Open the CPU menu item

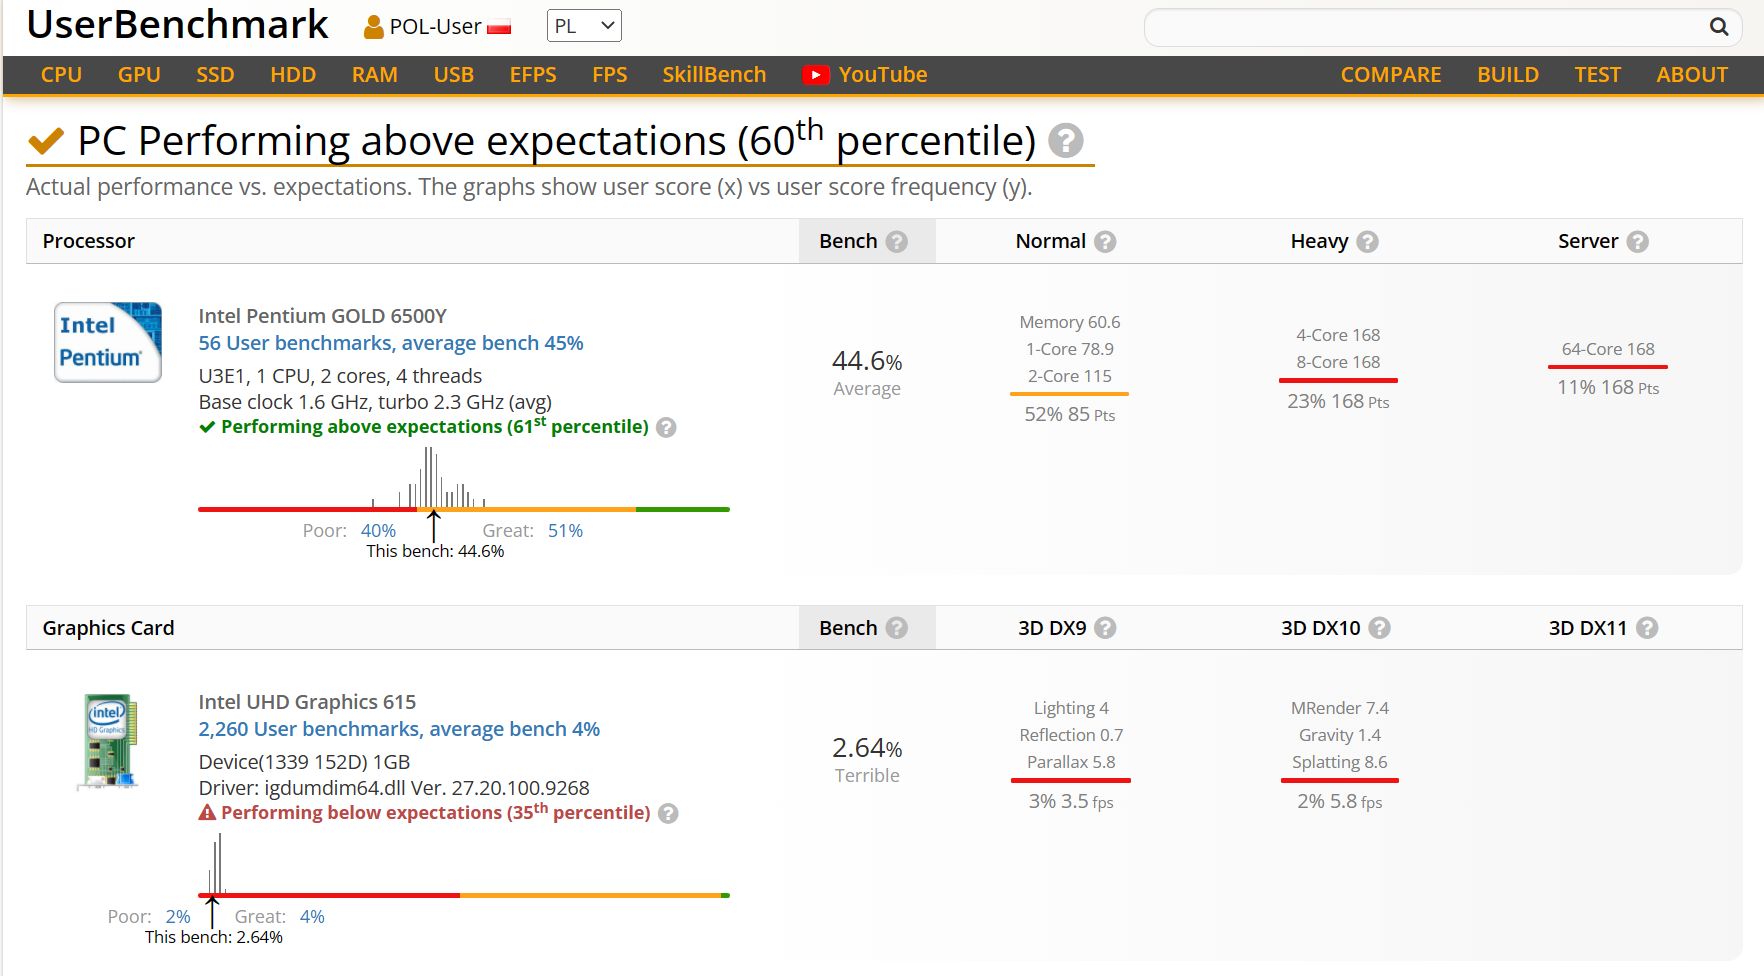pyautogui.click(x=61, y=75)
